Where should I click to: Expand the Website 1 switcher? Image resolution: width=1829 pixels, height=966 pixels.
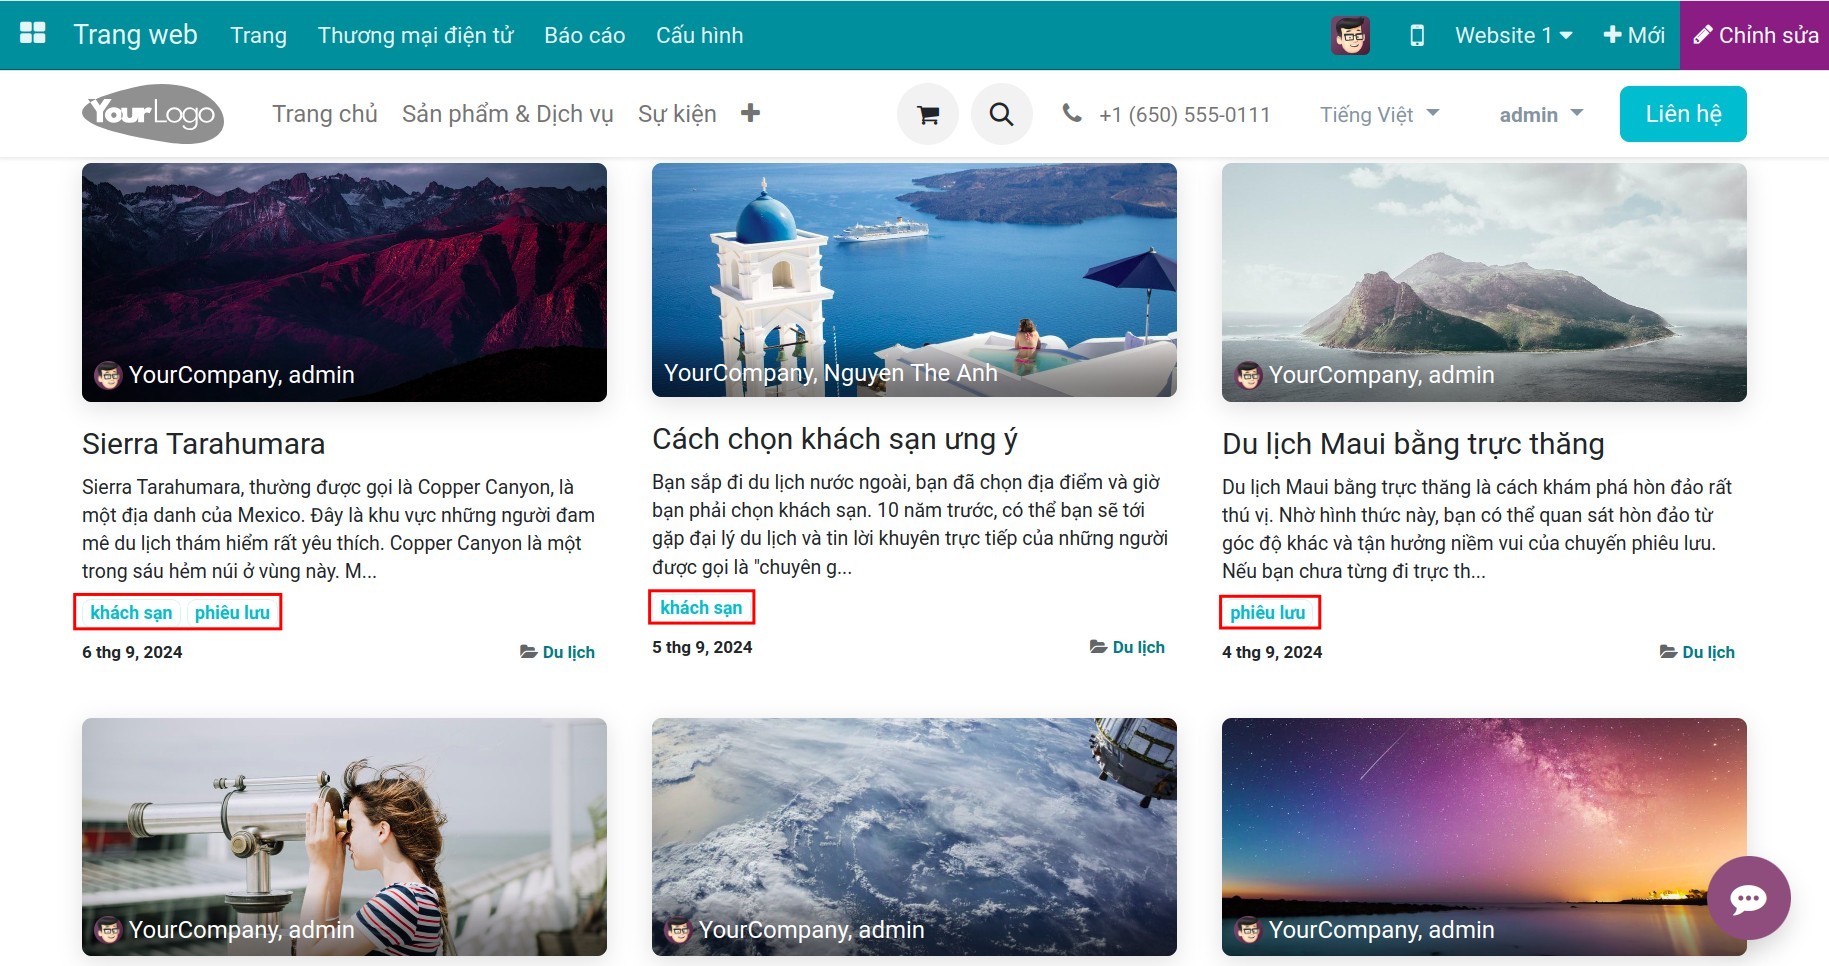[1513, 36]
